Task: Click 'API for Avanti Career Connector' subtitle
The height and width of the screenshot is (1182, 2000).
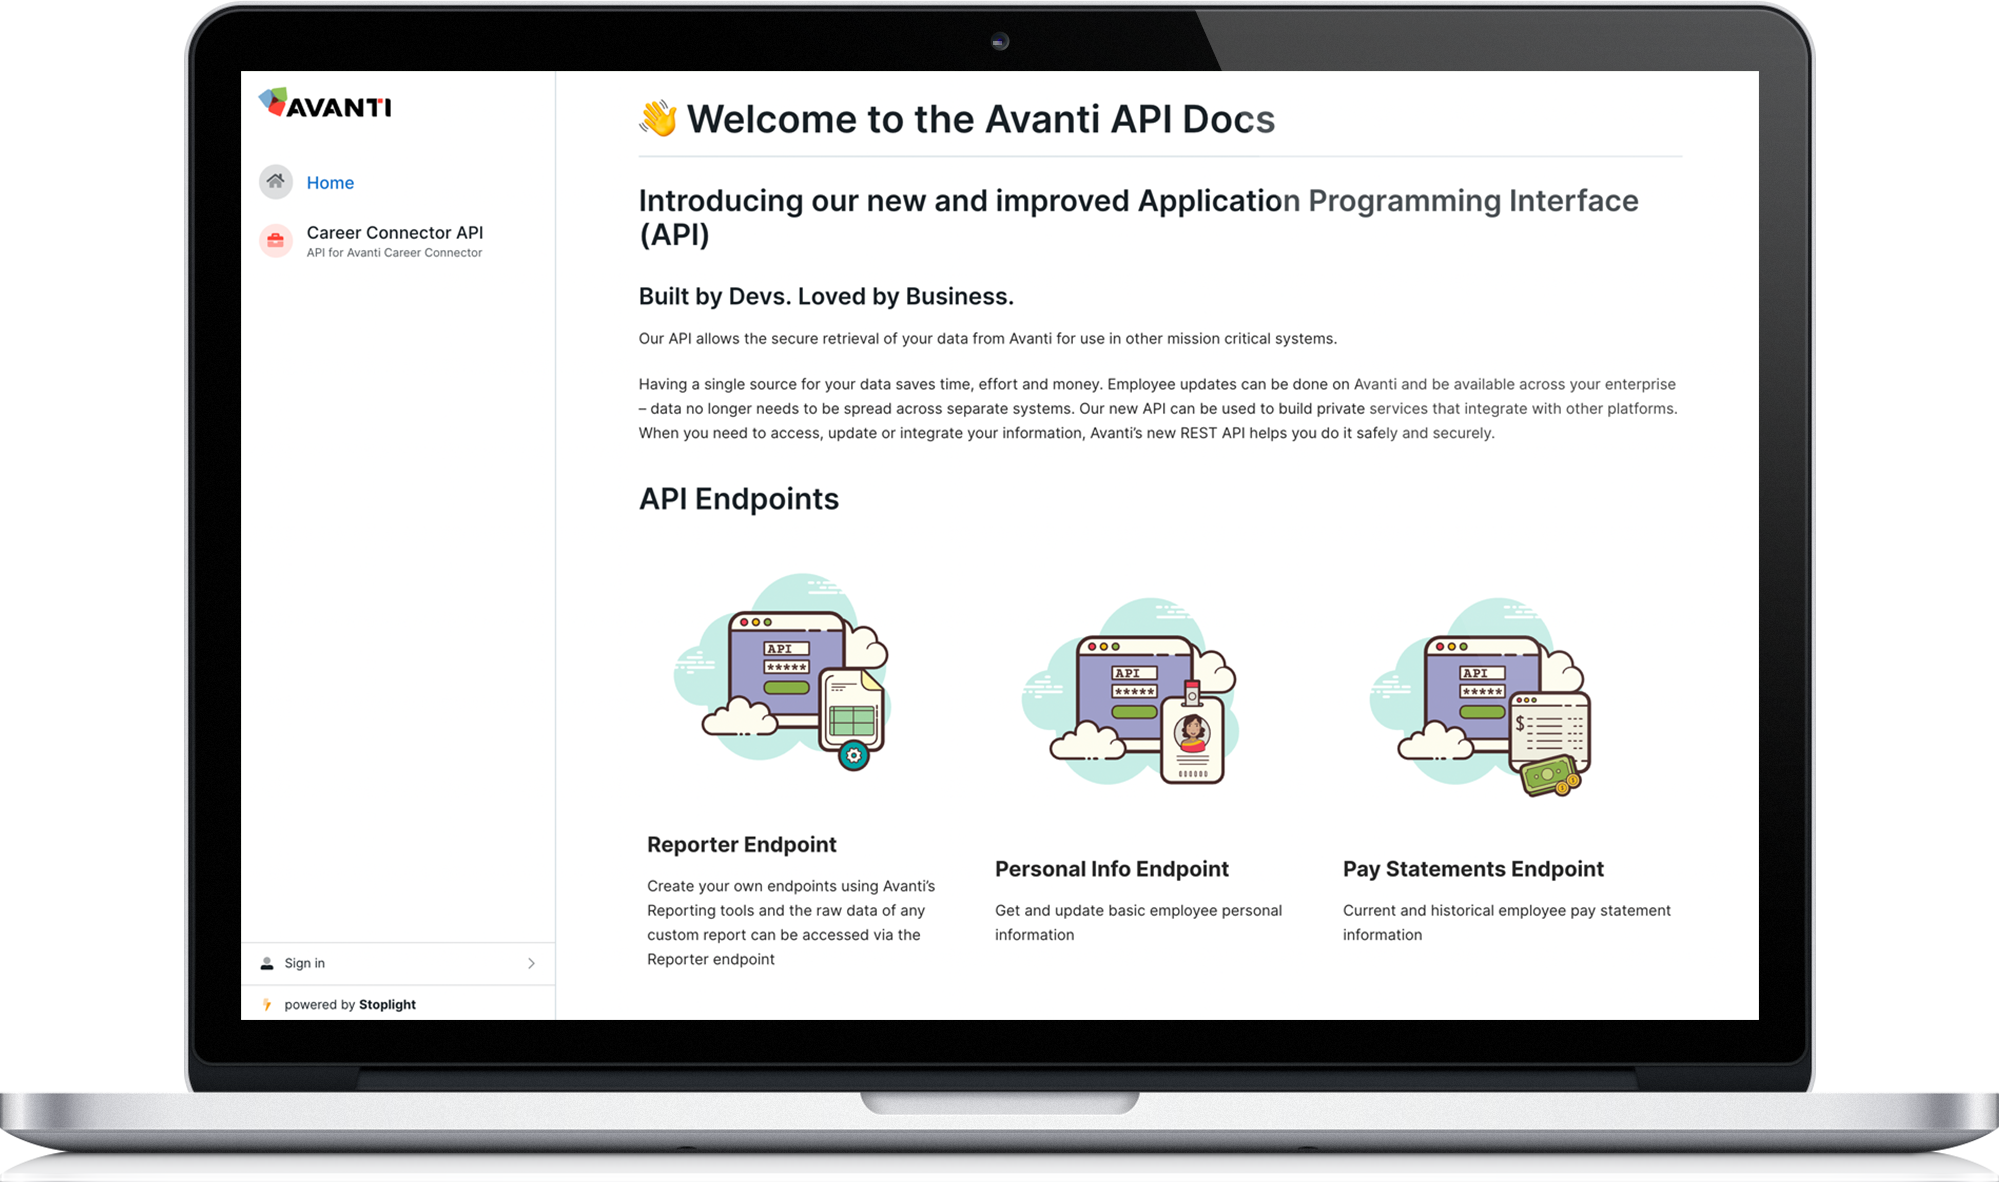Action: 394,253
